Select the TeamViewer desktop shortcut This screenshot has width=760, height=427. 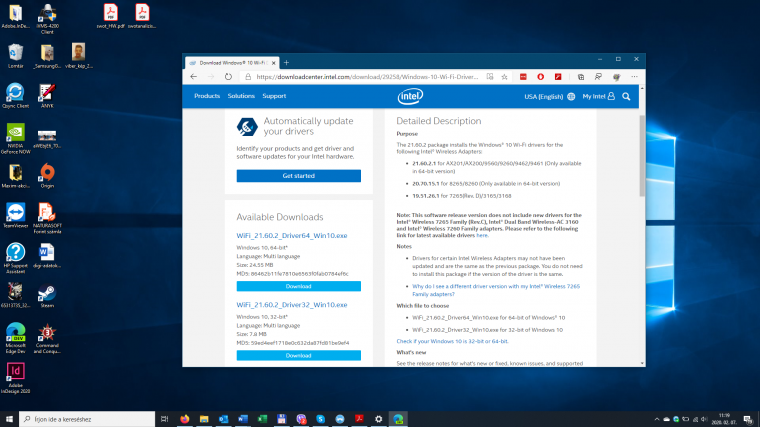(16, 216)
